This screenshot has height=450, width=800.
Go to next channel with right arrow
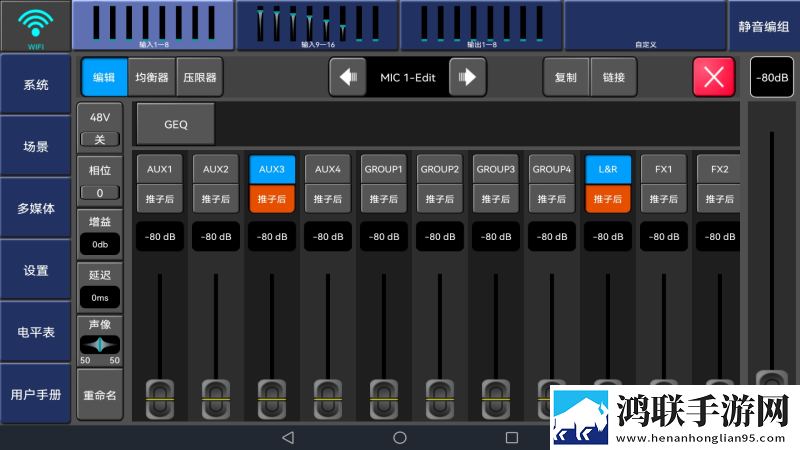coord(467,77)
